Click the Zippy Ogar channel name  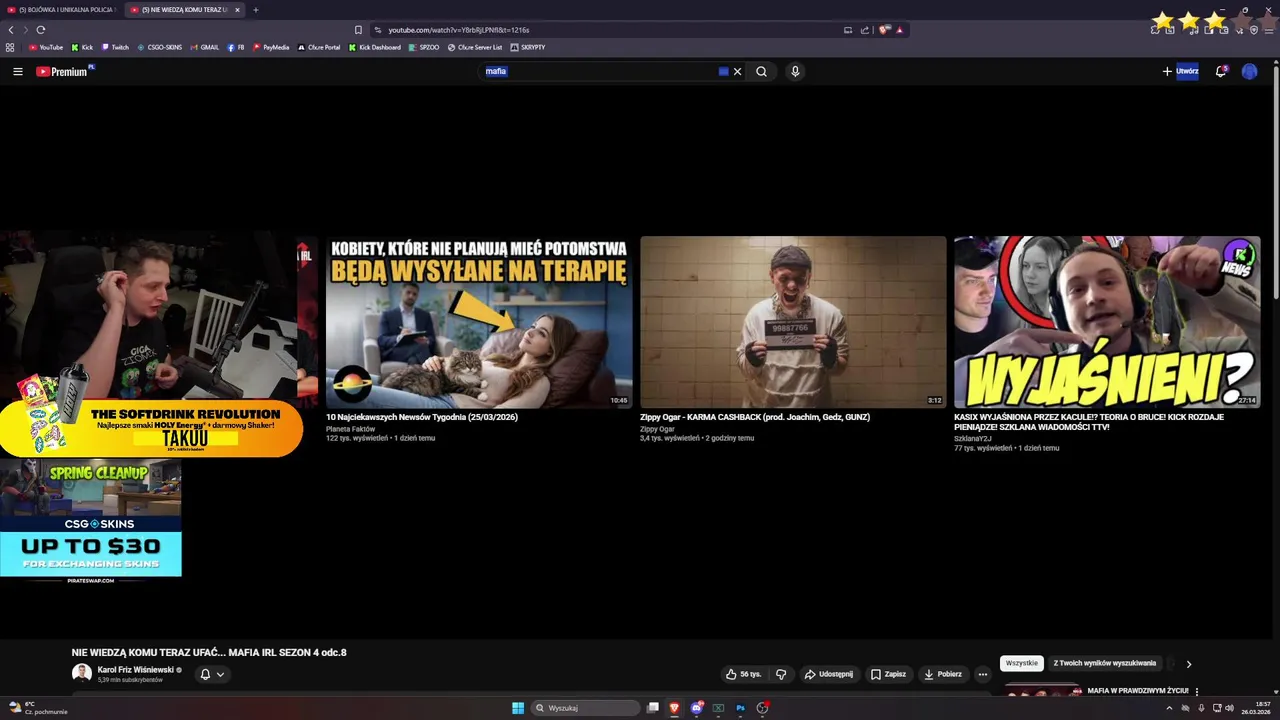tap(657, 429)
